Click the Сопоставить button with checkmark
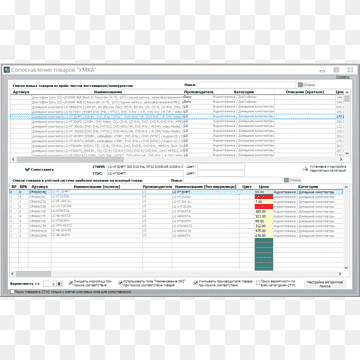Image resolution: width=360 pixels, height=360 pixels. [39, 169]
